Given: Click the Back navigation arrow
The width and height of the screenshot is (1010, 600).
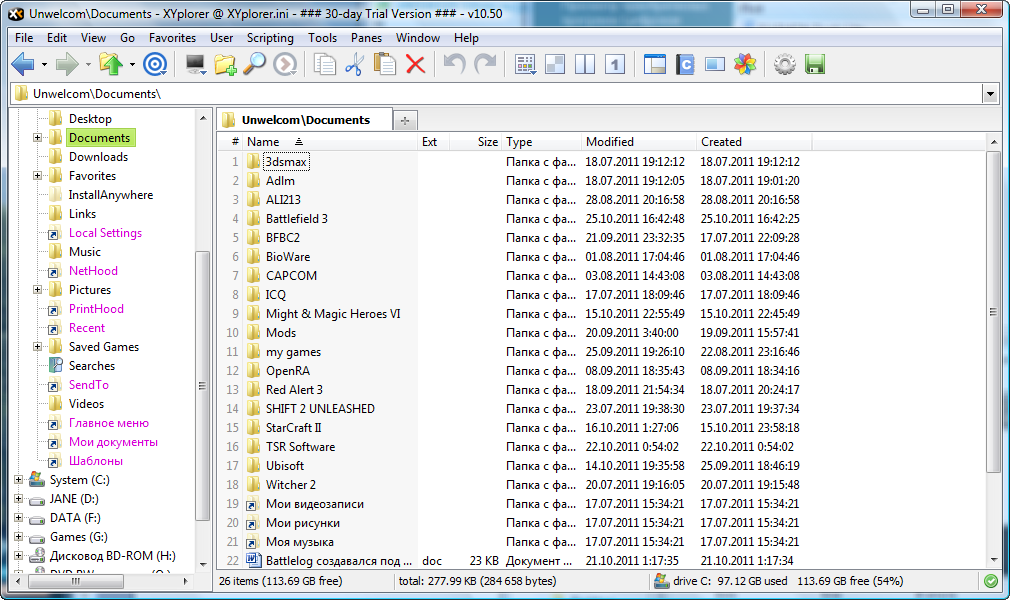Looking at the screenshot, I should click(x=23, y=65).
